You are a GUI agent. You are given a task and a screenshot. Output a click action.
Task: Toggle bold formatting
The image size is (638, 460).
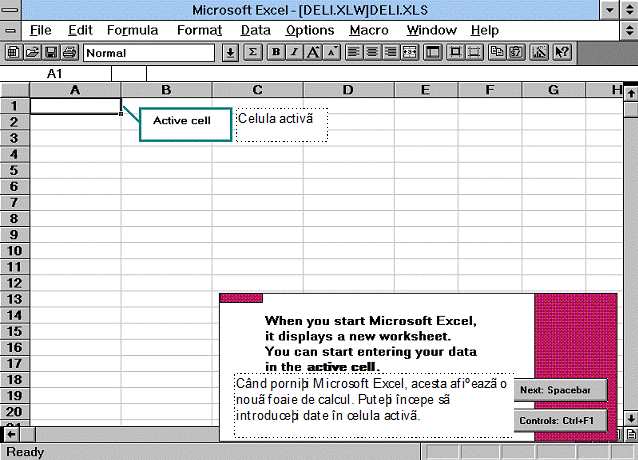pos(276,52)
